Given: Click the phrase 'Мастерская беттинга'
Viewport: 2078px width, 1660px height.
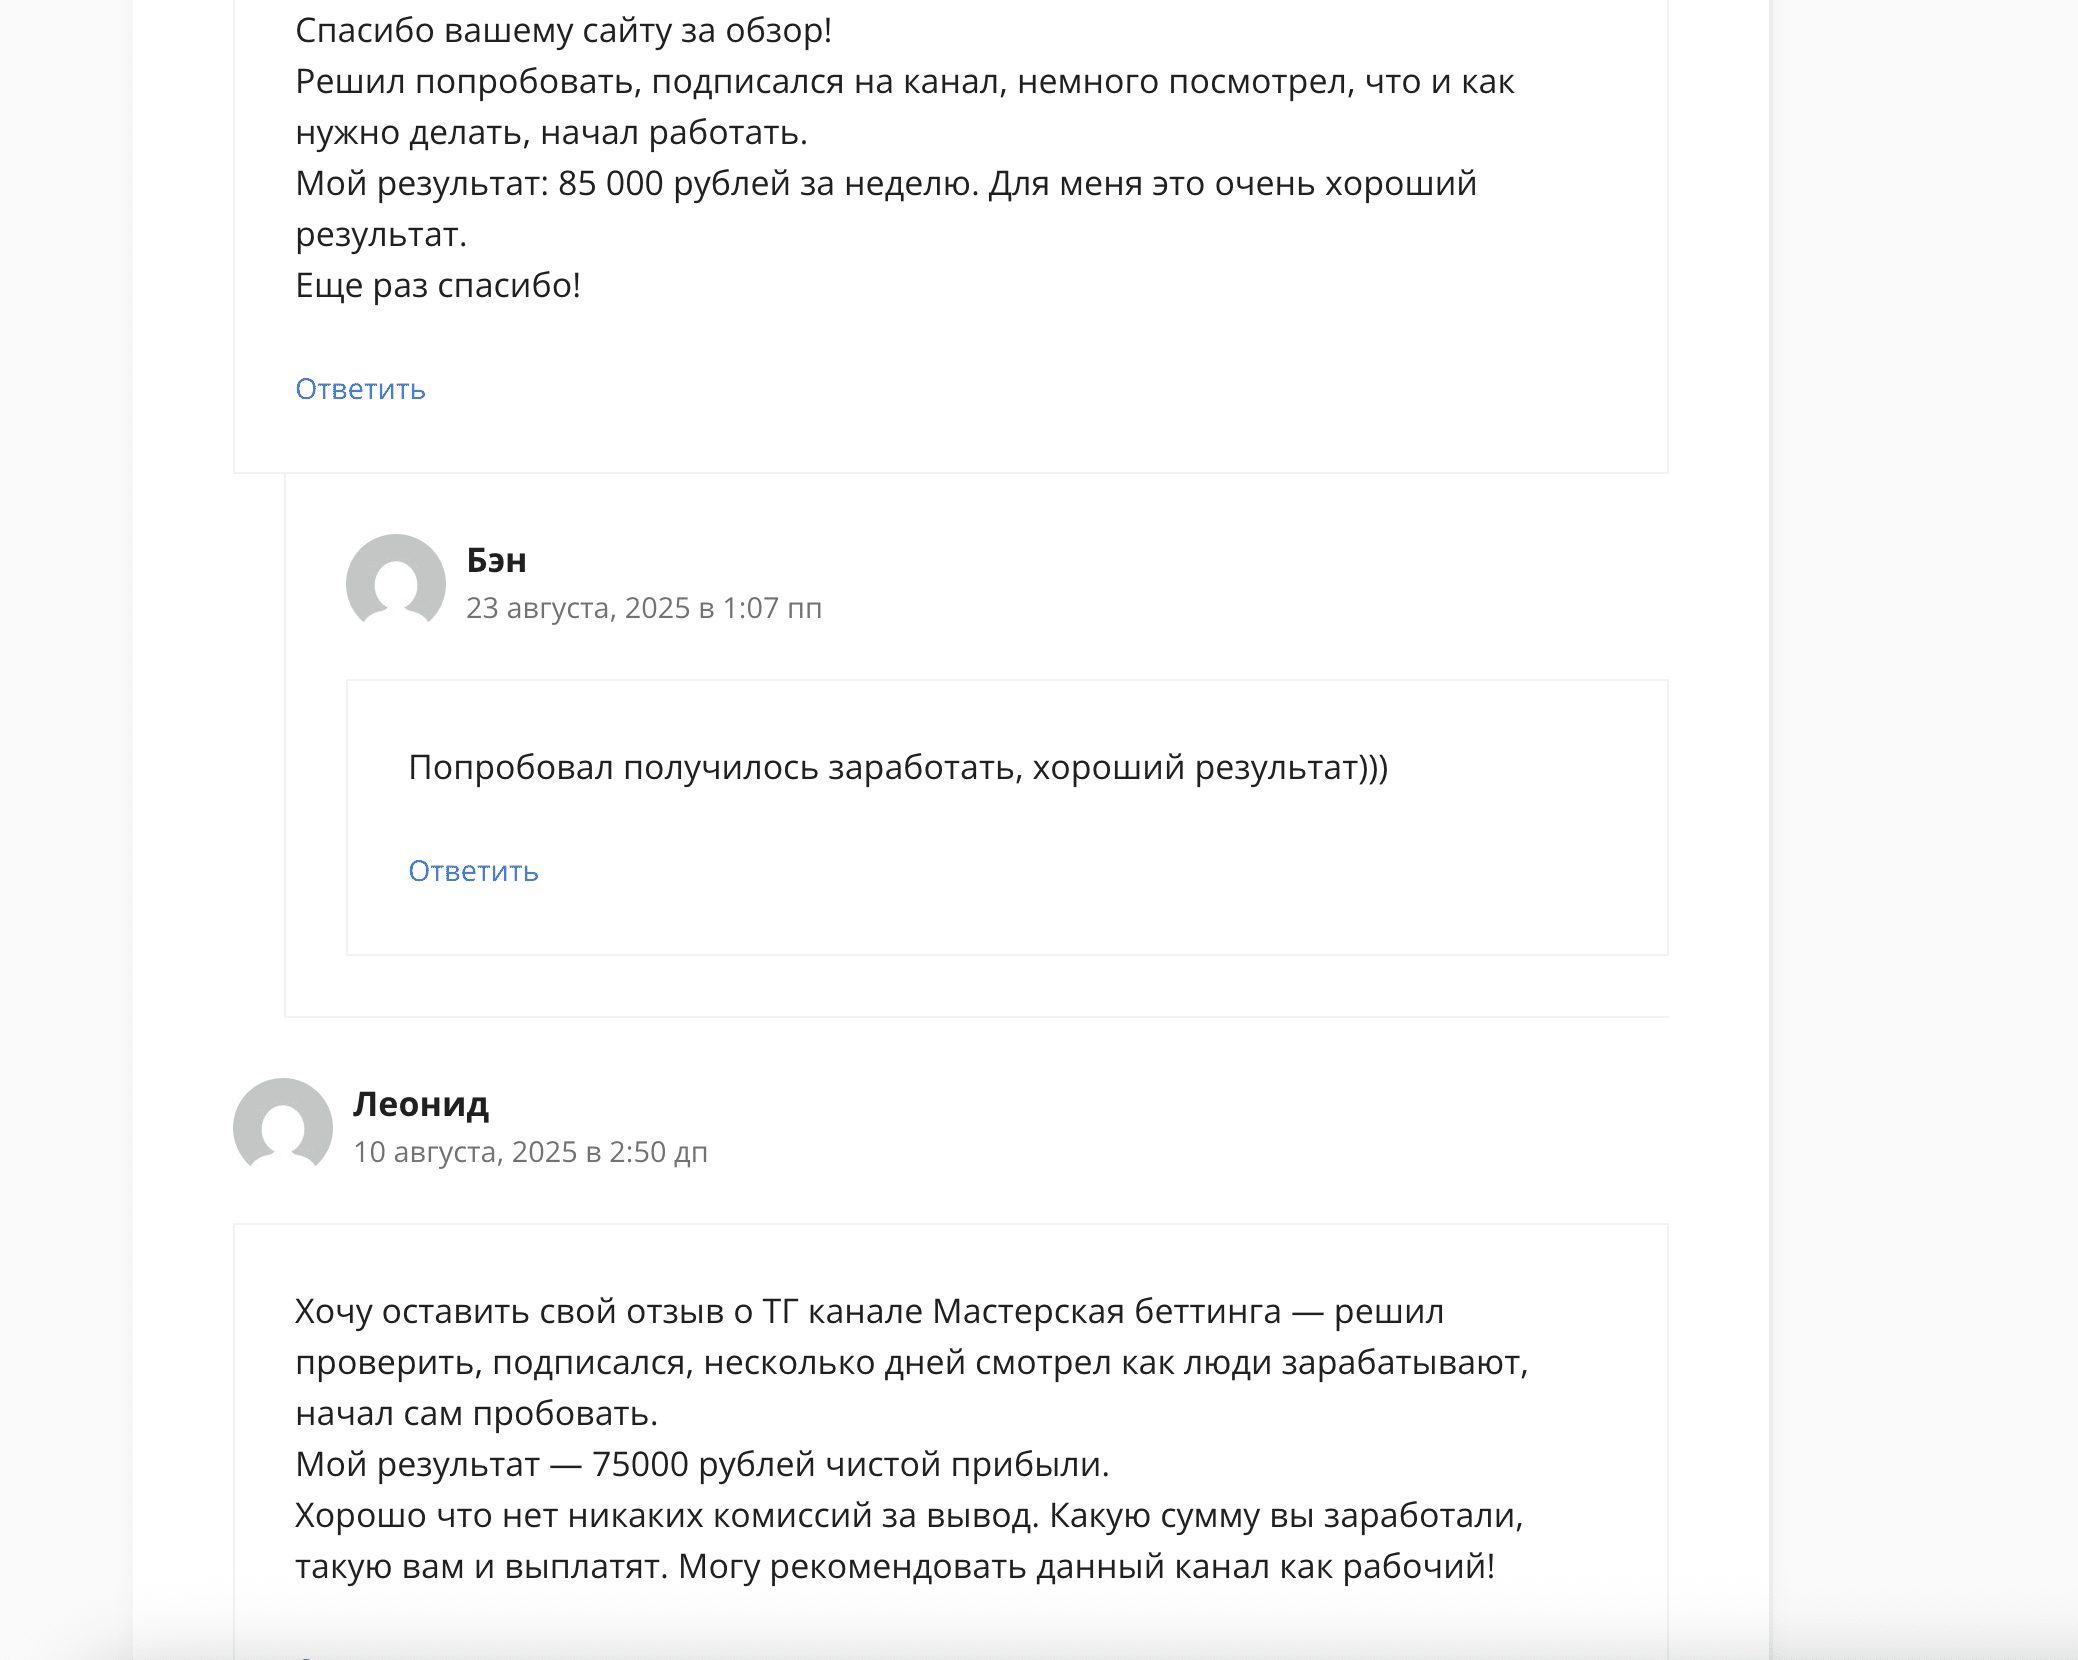Looking at the screenshot, I should 1107,1312.
